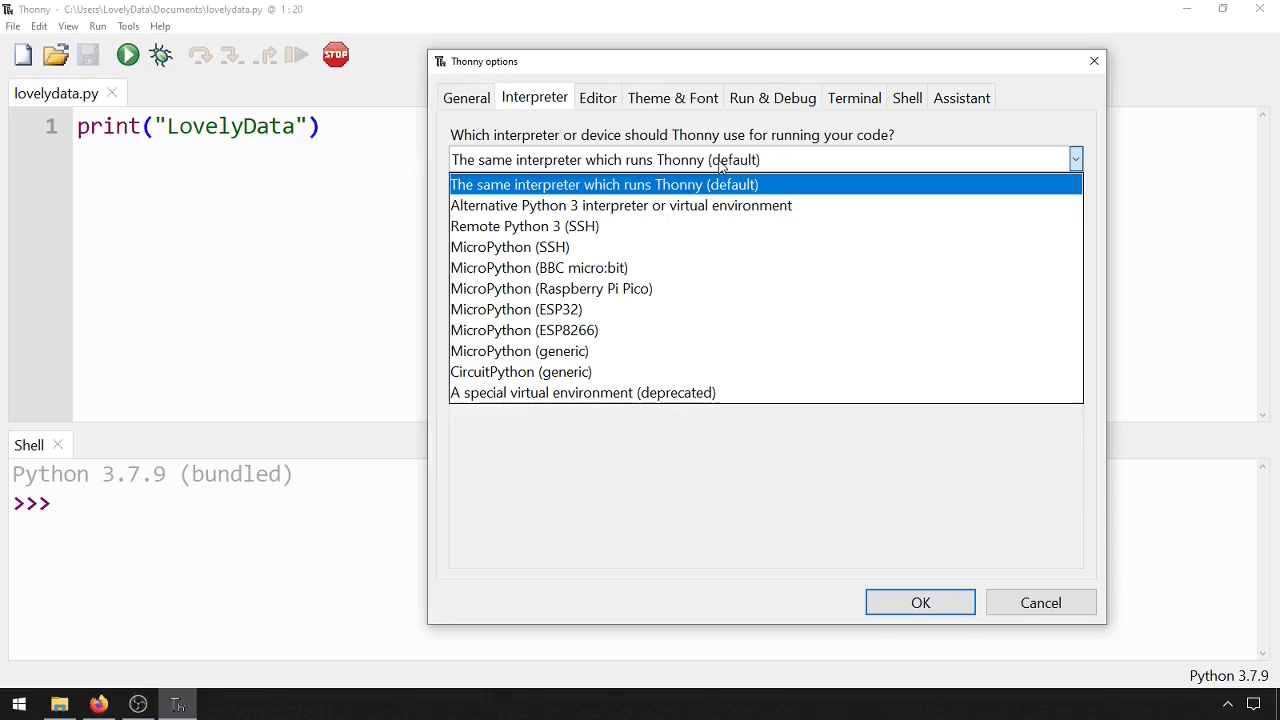Switch to the Editor options tab
This screenshot has height=720, width=1280.
pos(597,98)
